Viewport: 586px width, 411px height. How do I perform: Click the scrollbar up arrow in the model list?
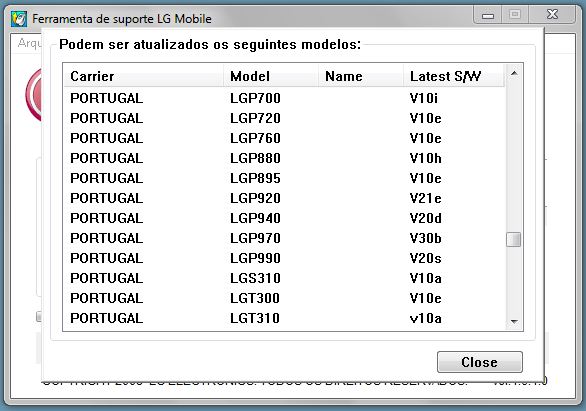[514, 74]
